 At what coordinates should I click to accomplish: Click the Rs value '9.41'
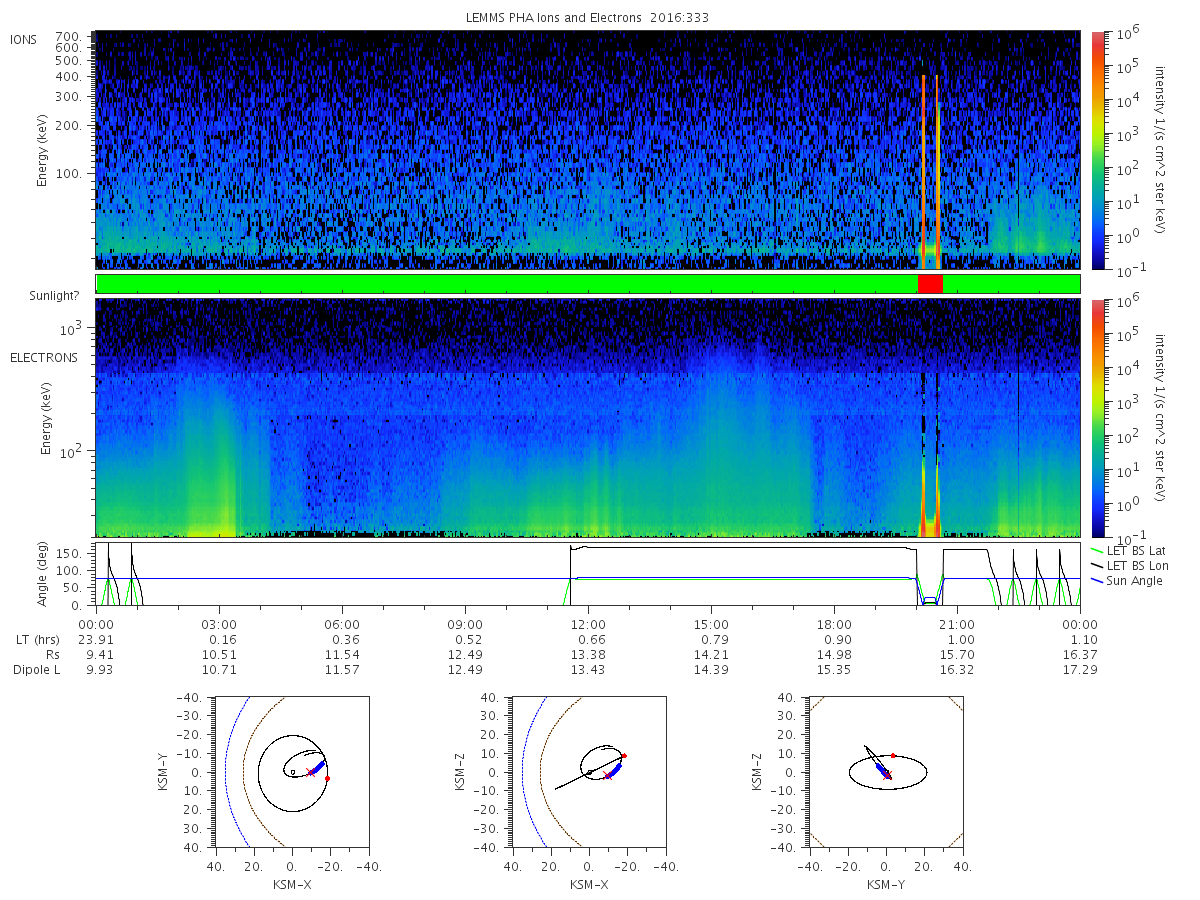(x=99, y=654)
